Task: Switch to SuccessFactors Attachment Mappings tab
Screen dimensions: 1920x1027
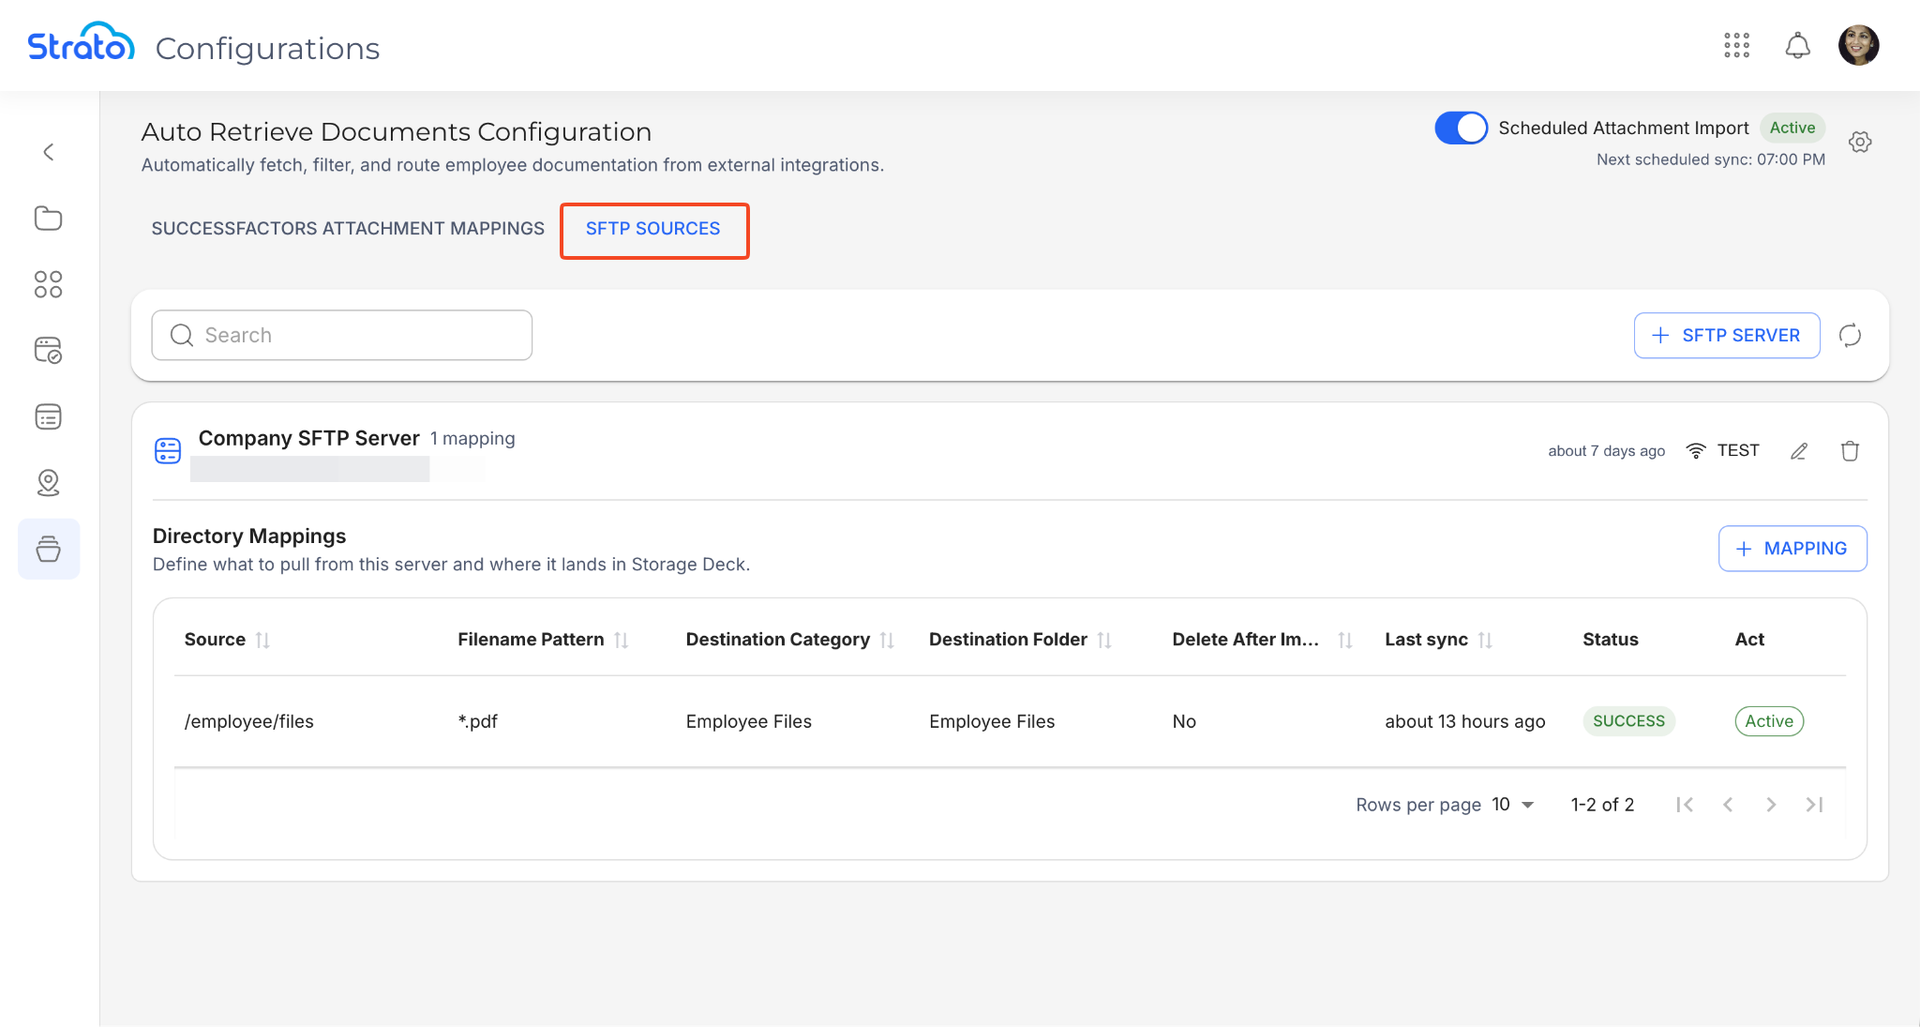Action: [x=348, y=228]
